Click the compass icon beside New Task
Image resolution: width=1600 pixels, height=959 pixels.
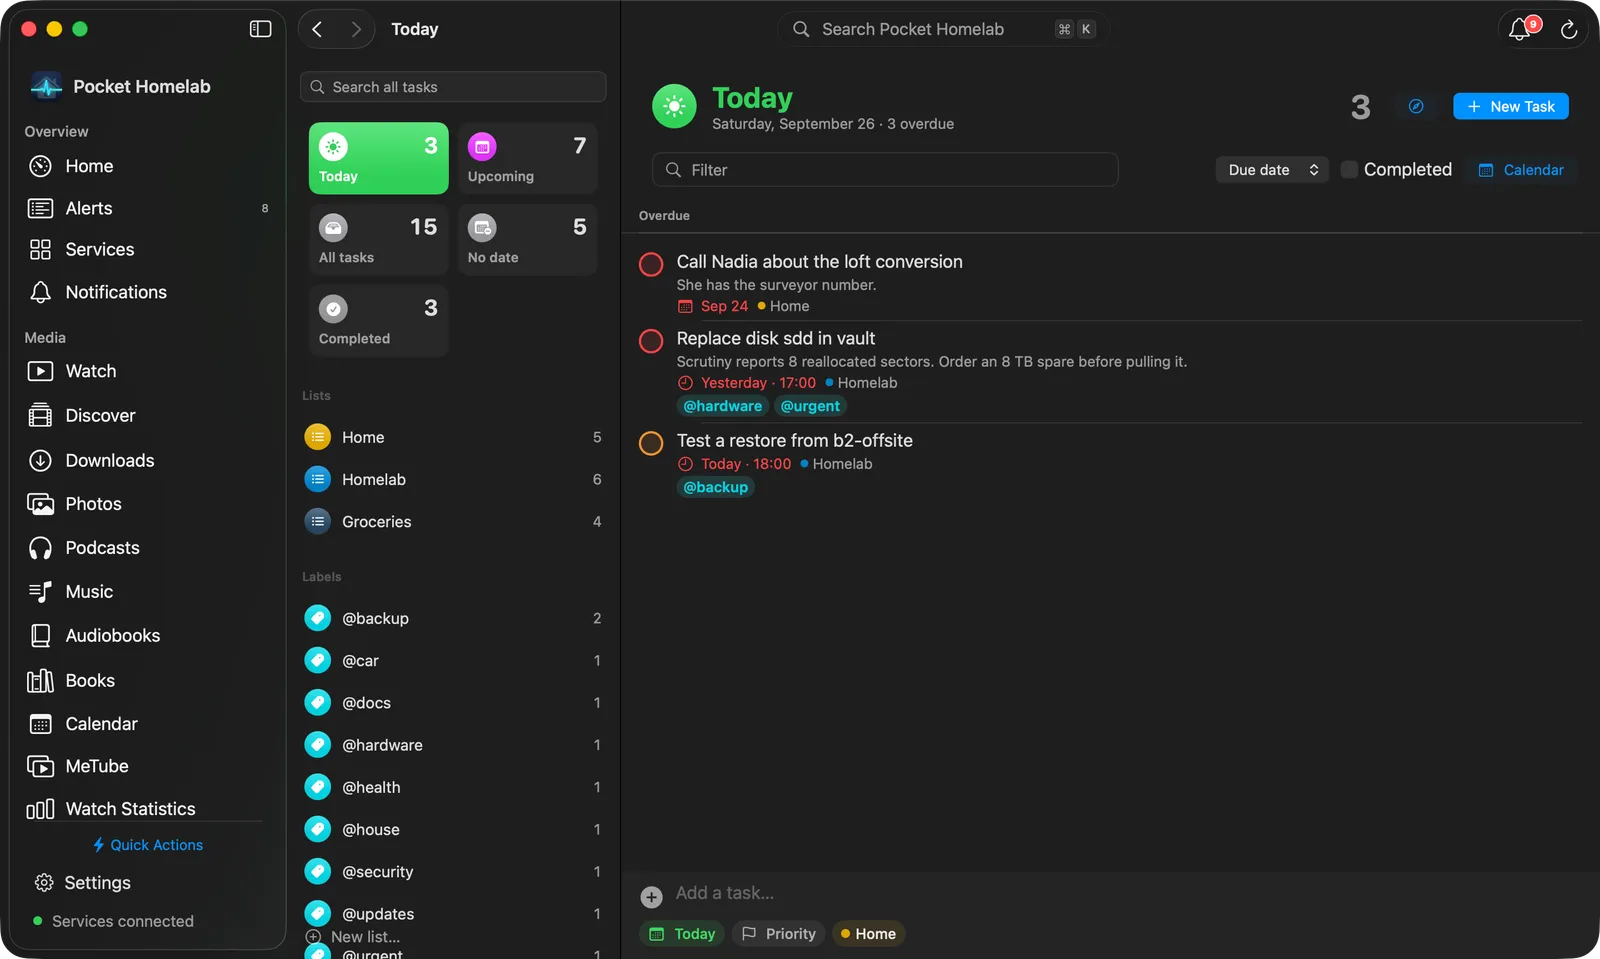pos(1416,106)
